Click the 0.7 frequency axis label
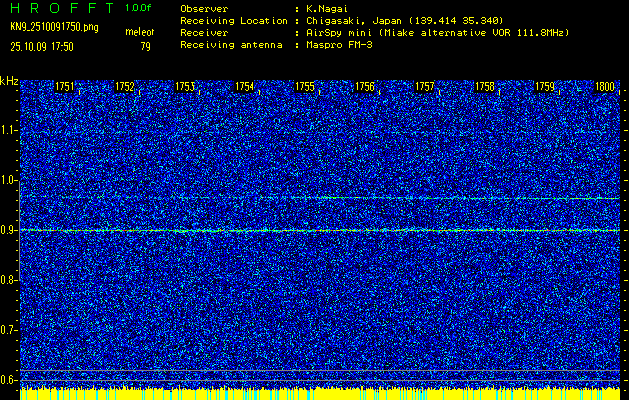This screenshot has width=629, height=400. (9, 330)
